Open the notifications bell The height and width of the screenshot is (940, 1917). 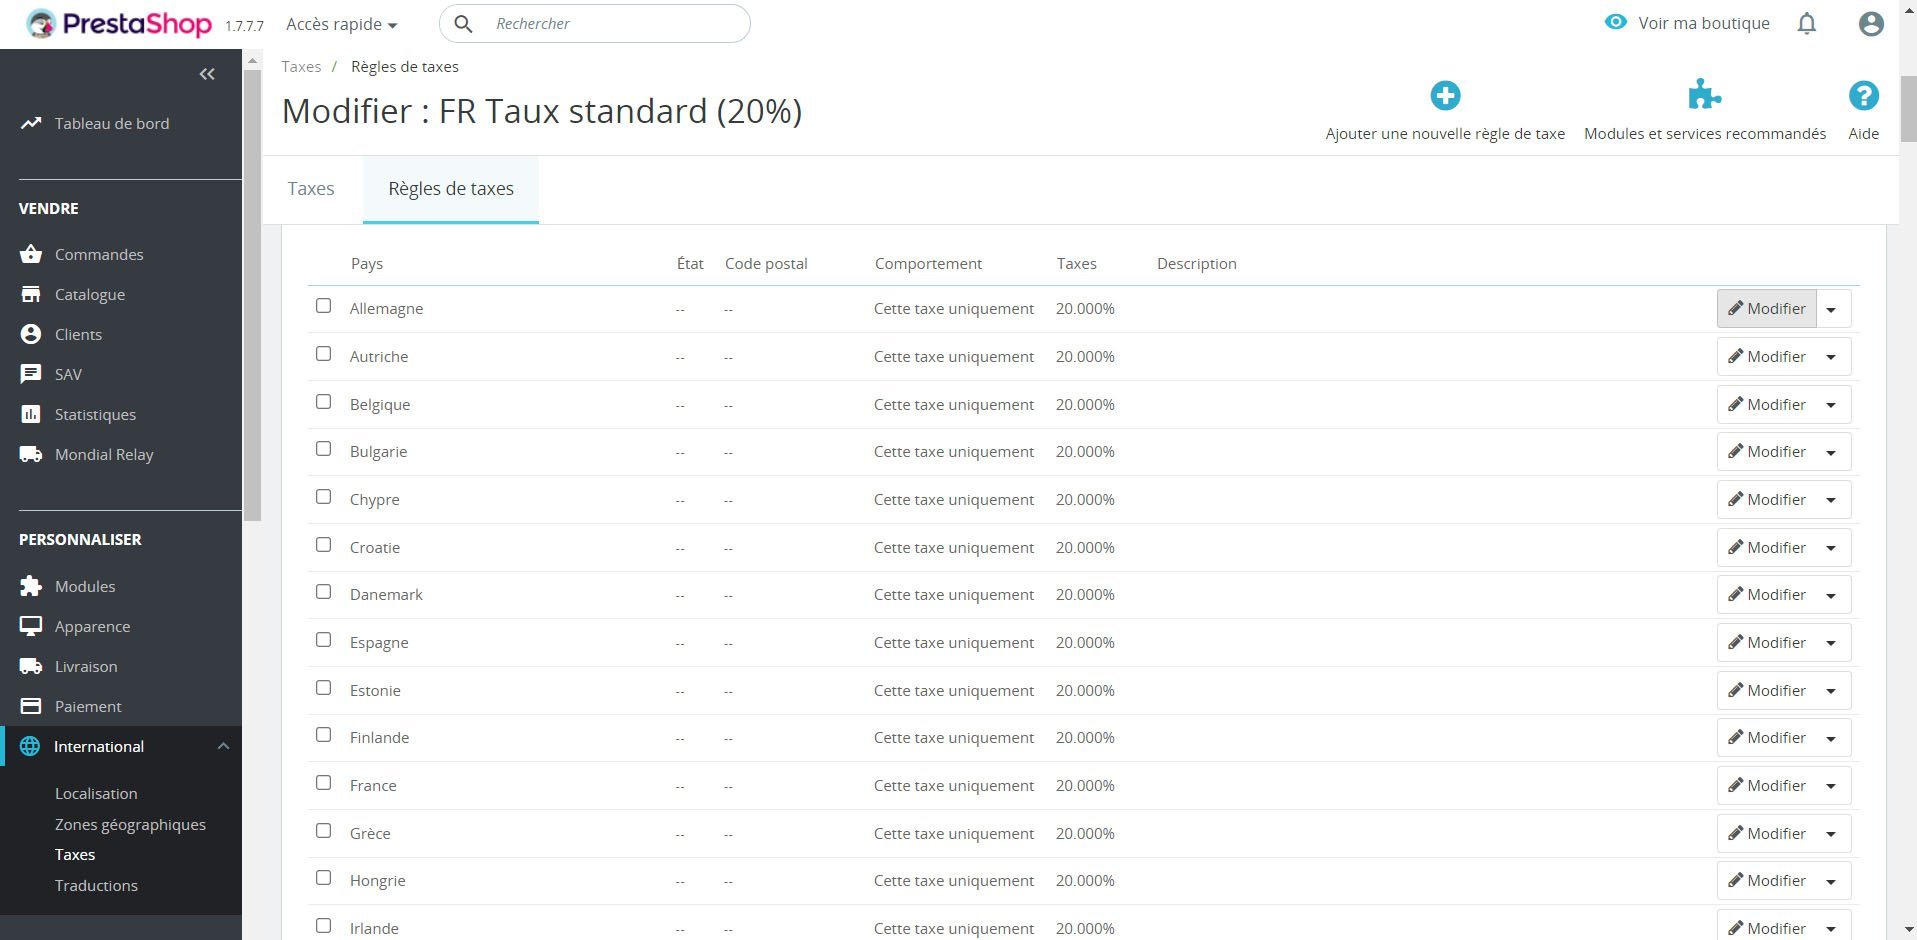point(1806,24)
